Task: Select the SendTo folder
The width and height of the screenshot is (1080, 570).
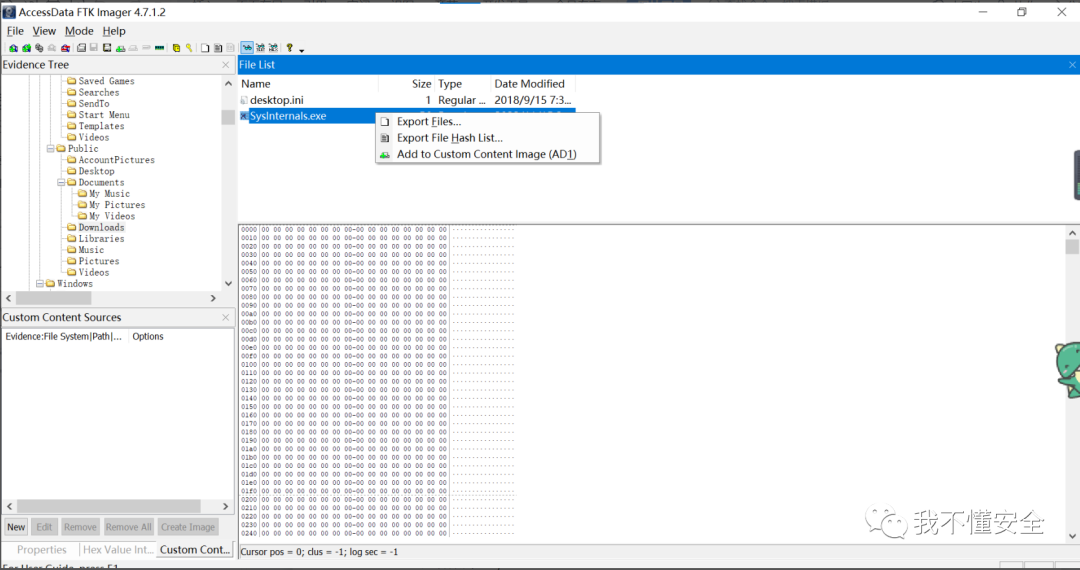Action: pos(94,103)
